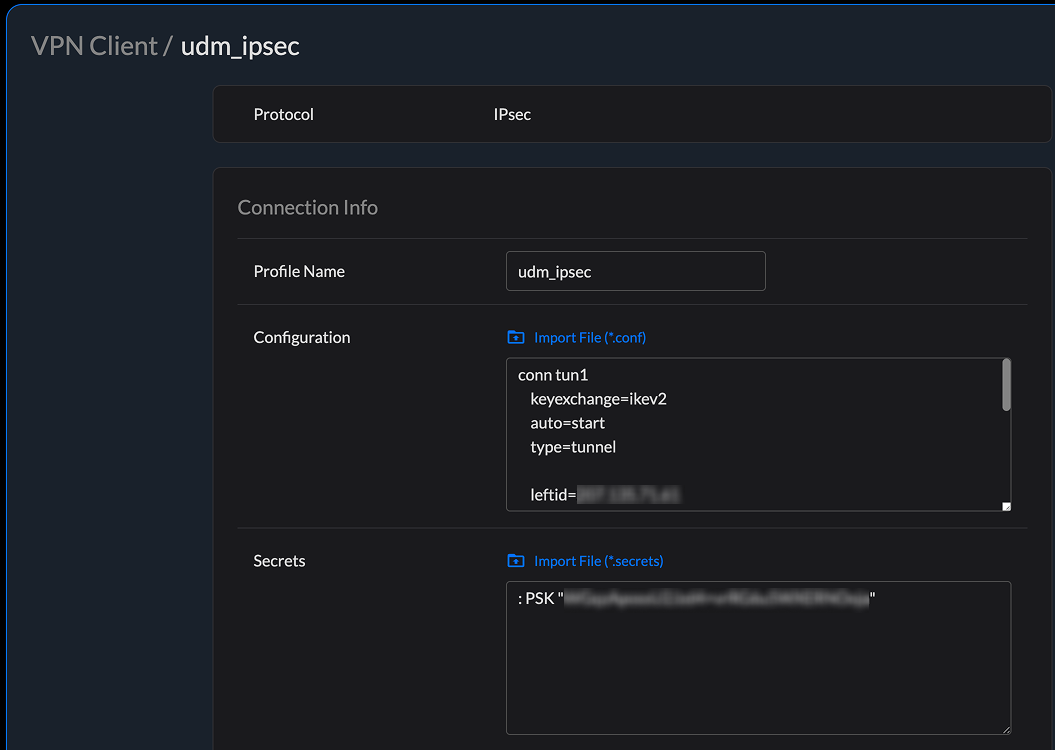Open the Import File (*.conf) link
1055x750 pixels.
click(x=589, y=338)
